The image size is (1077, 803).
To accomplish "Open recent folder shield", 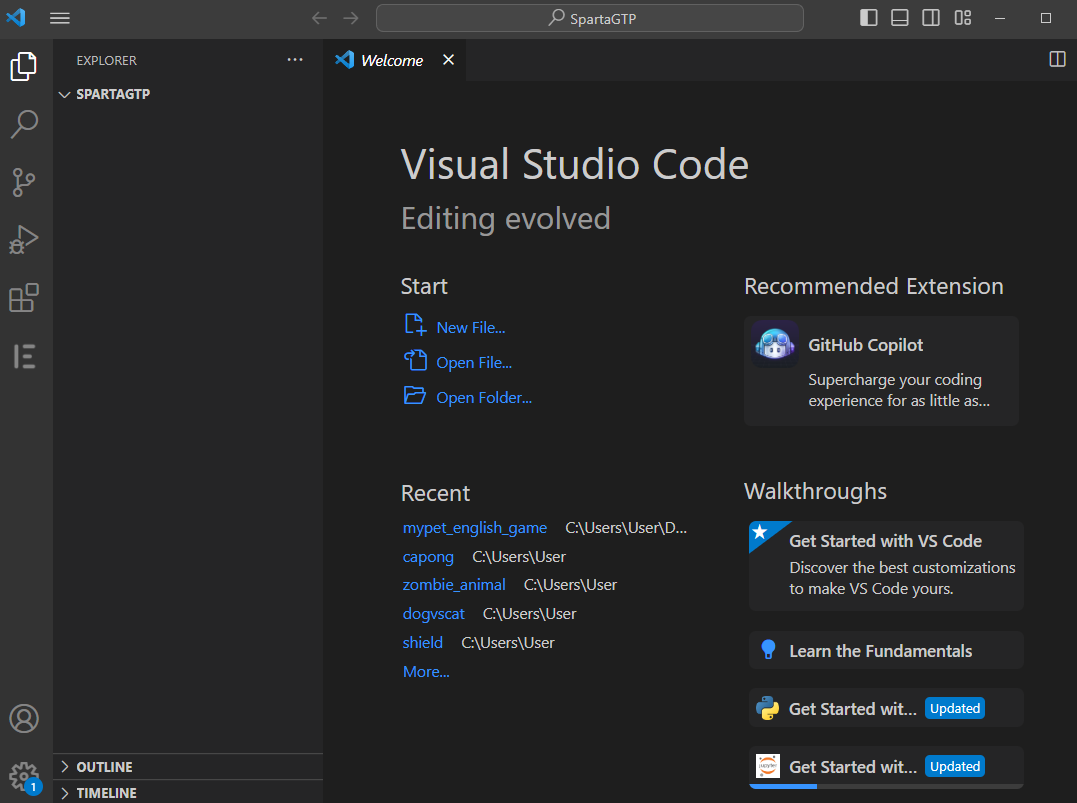I will coord(422,642).
